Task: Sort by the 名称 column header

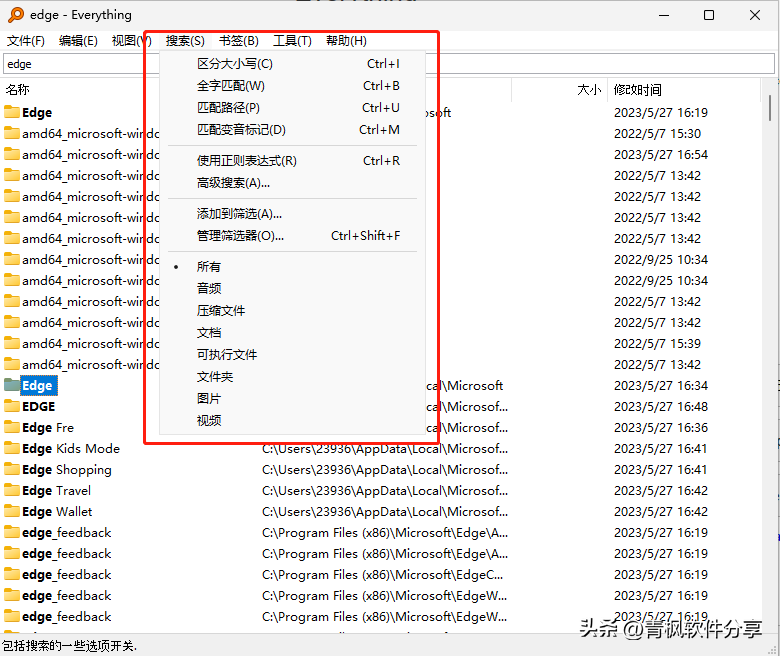Action: (17, 90)
